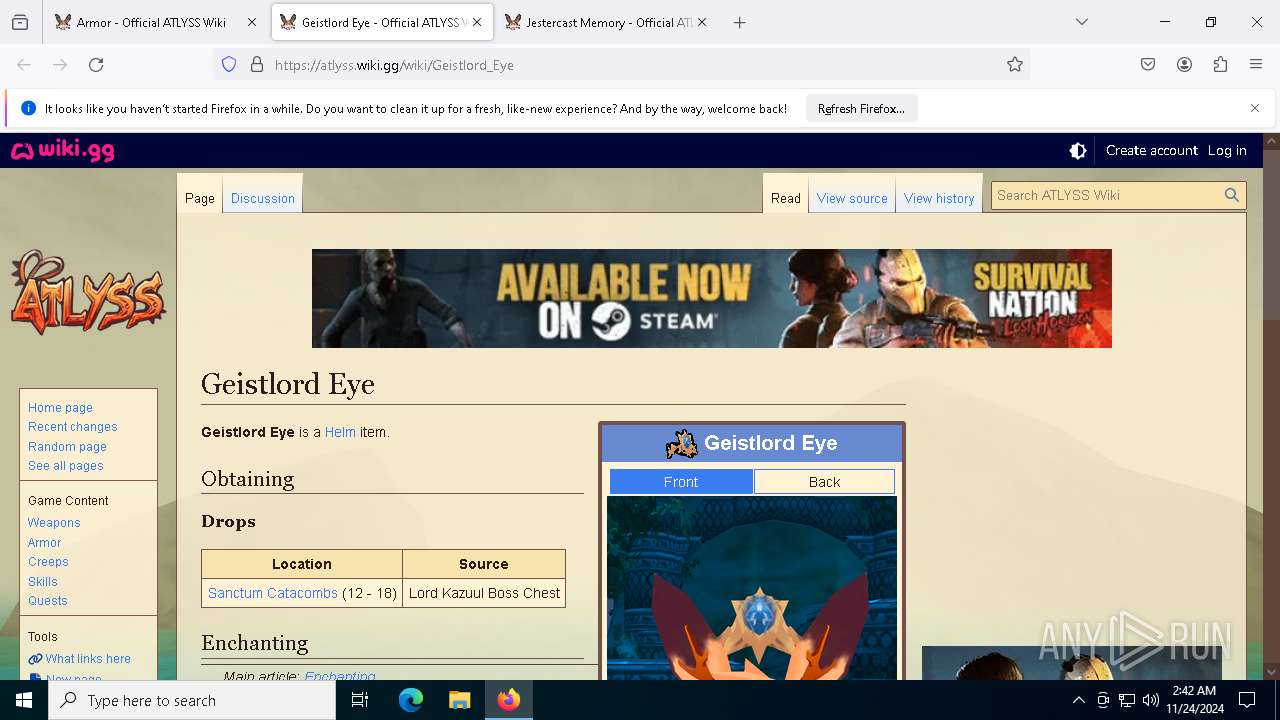Click the ATLYSS wiki logo
Viewport: 1280px width, 720px height.
point(88,292)
